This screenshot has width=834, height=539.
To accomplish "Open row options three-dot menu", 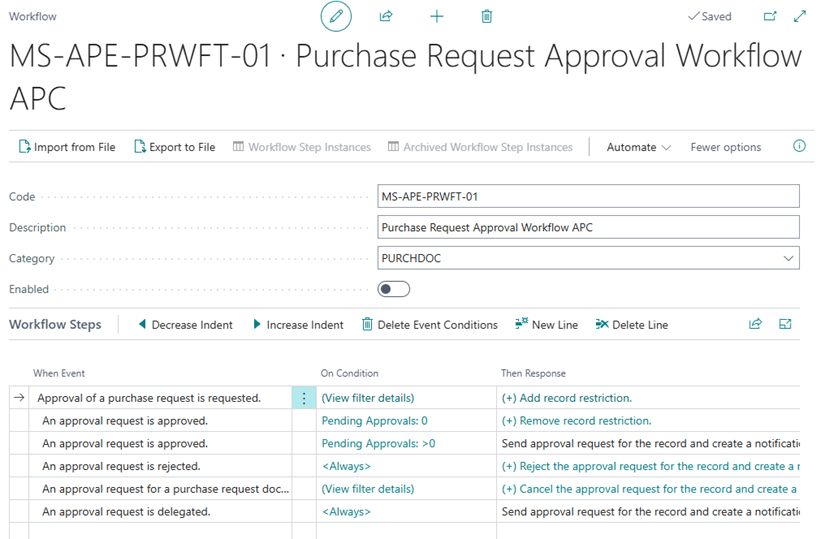I will [304, 398].
